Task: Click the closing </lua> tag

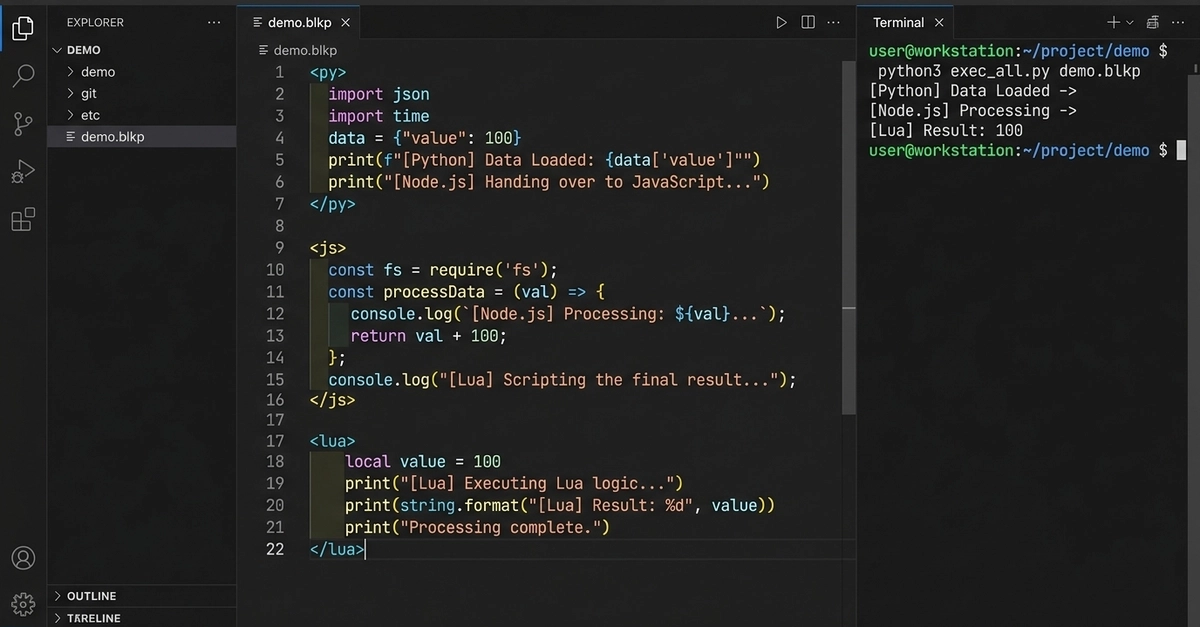Action: tap(338, 549)
